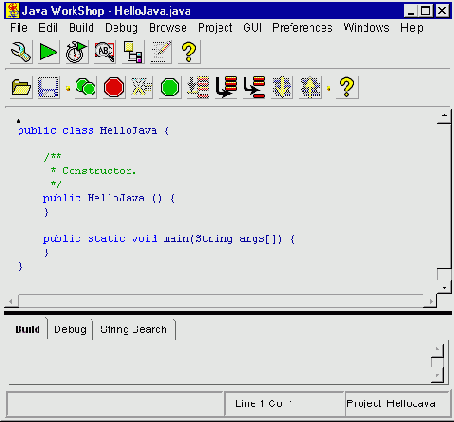454x422 pixels.
Task: Stop execution with red octagon icon
Action: pos(114,87)
